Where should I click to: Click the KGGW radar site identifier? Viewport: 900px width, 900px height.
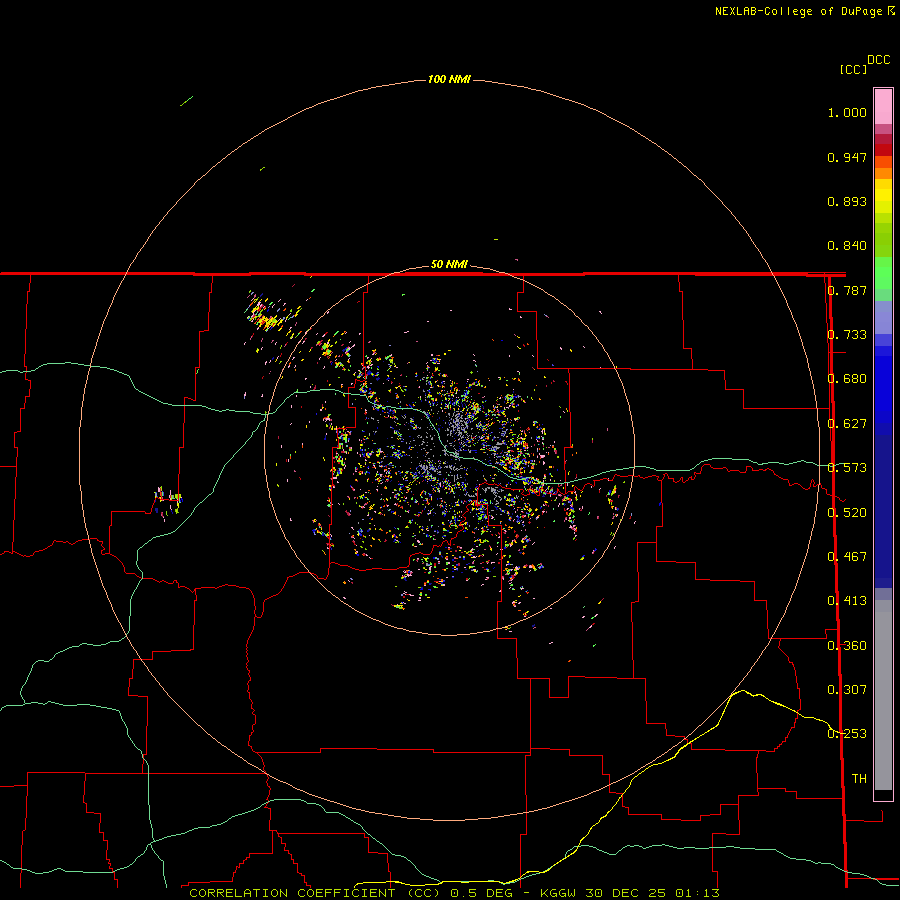point(559,893)
